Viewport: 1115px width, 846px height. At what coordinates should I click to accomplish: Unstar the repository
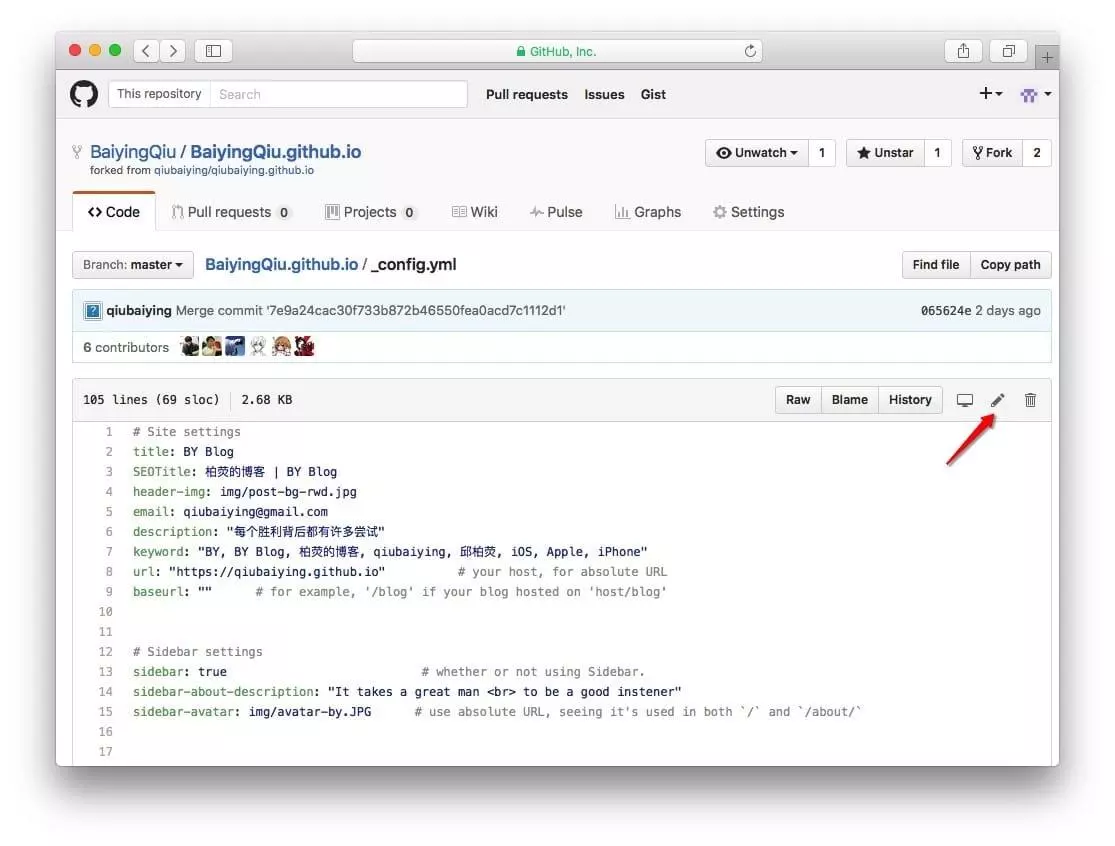pyautogui.click(x=885, y=153)
